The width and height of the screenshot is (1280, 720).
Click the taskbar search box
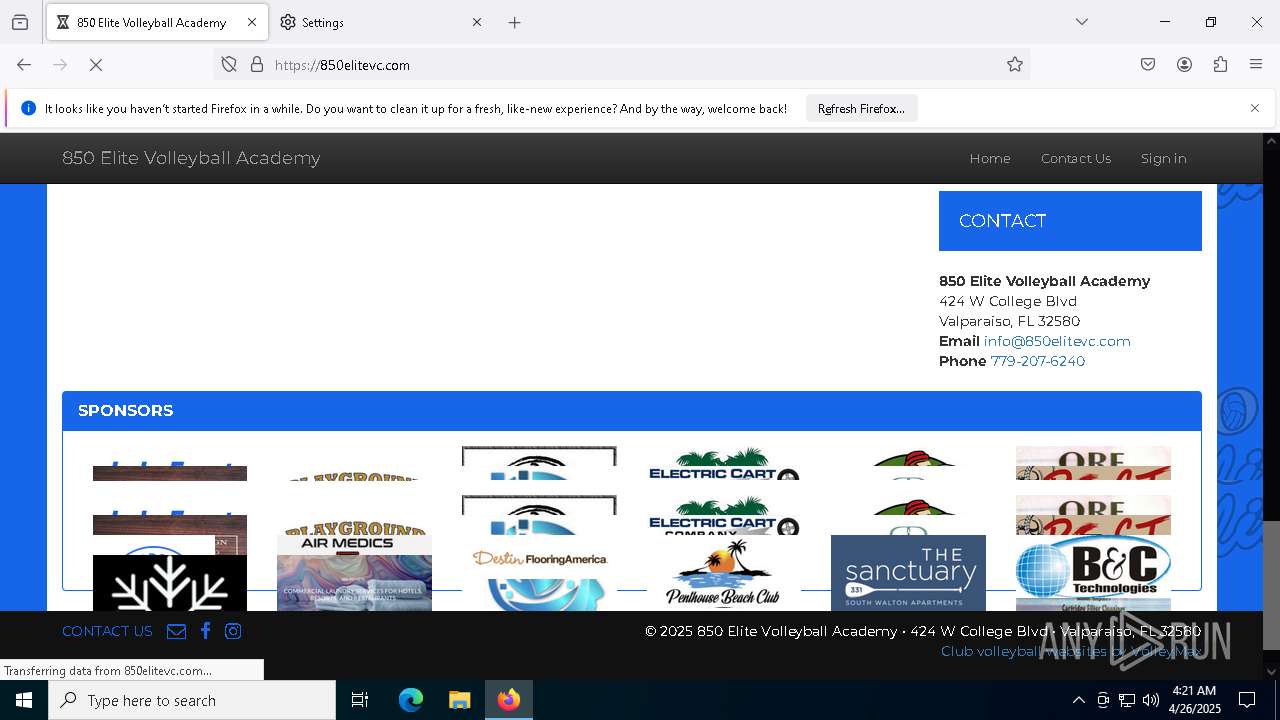[x=192, y=700]
